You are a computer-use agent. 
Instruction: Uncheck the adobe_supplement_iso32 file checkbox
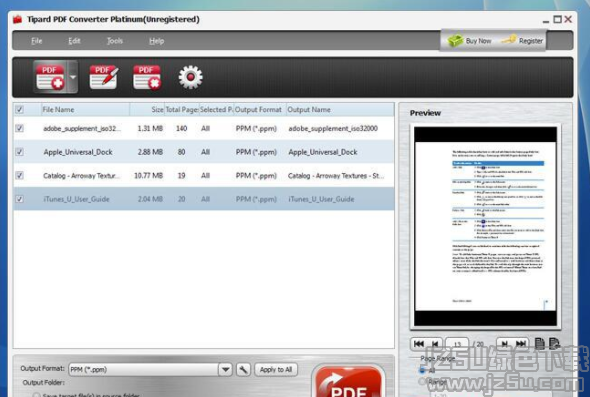[x=19, y=128]
